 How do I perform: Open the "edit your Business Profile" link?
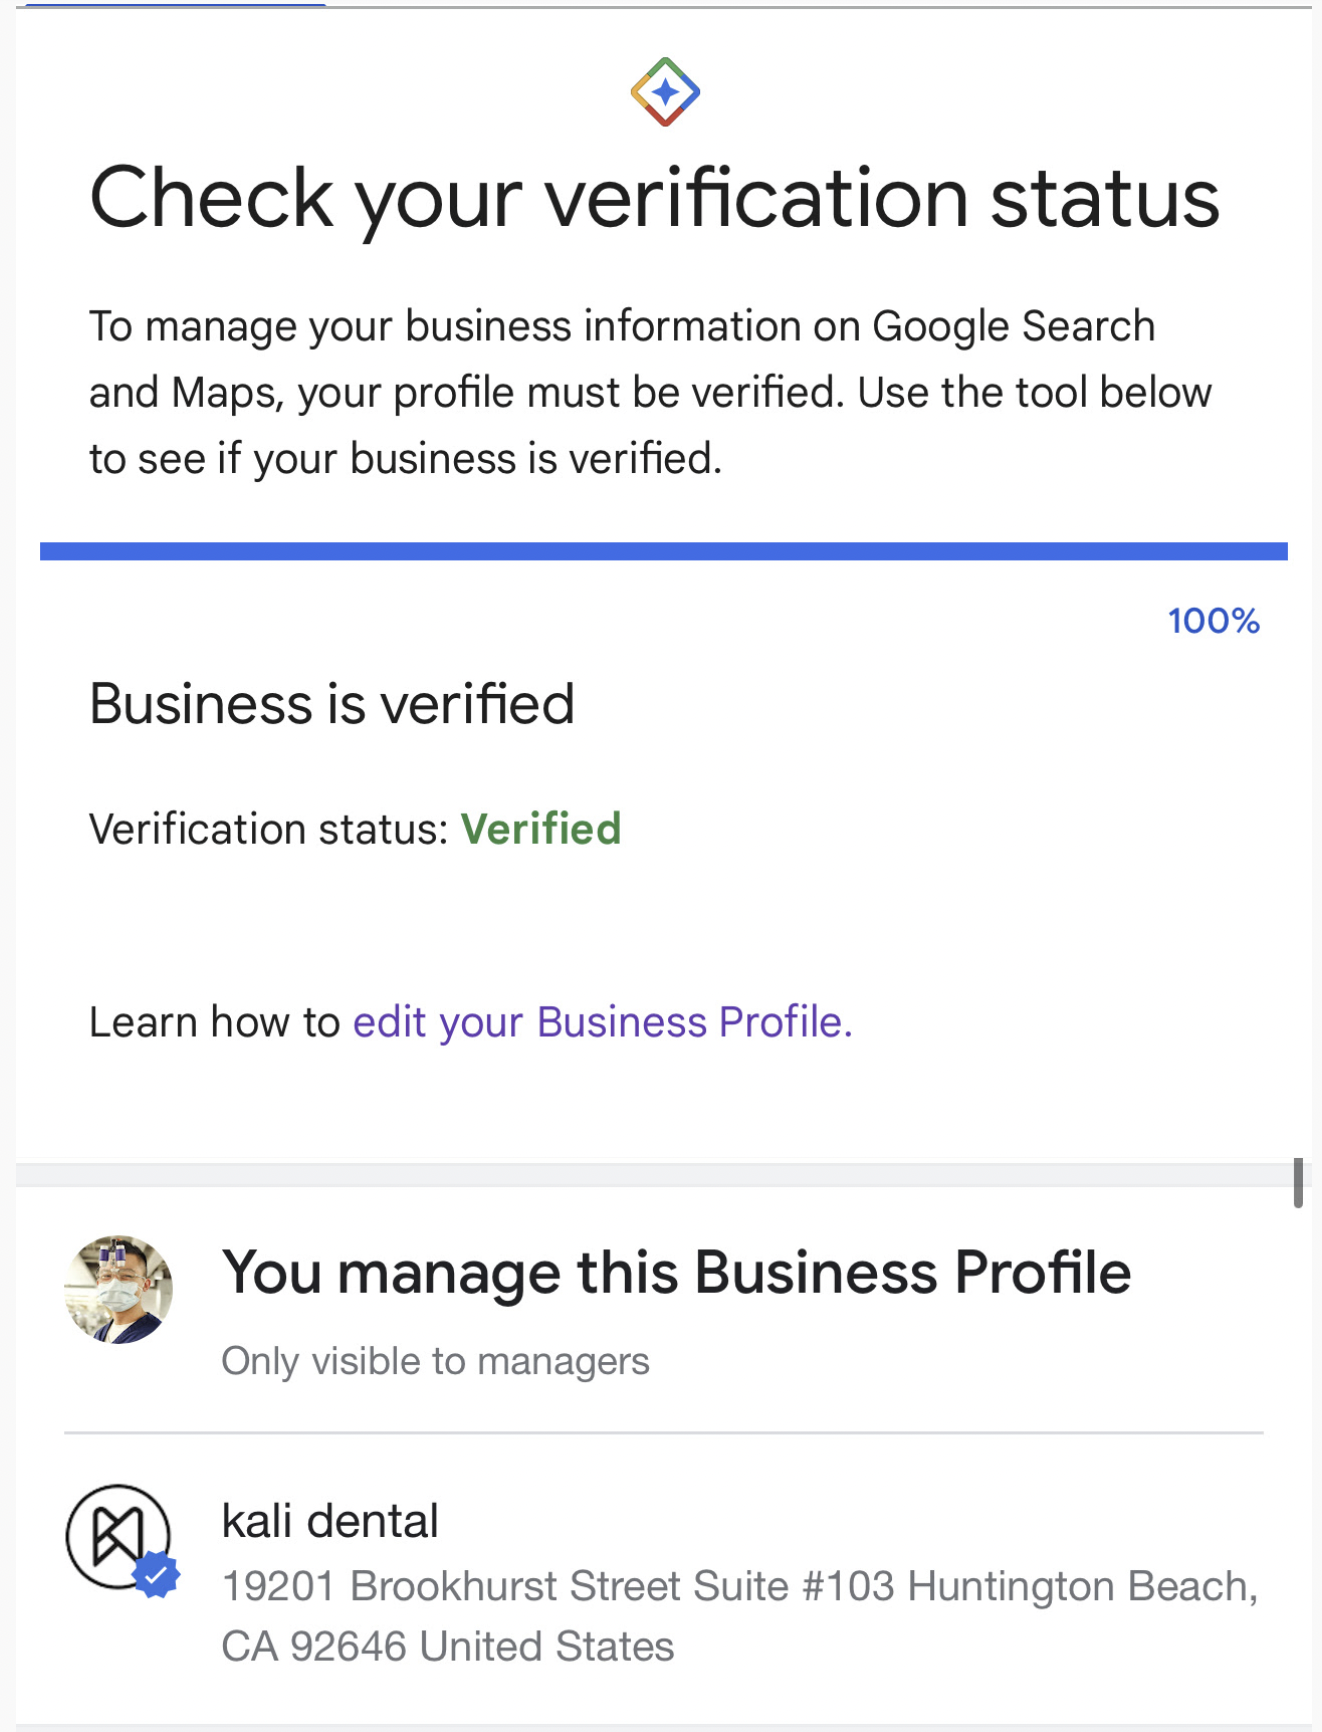602,1022
